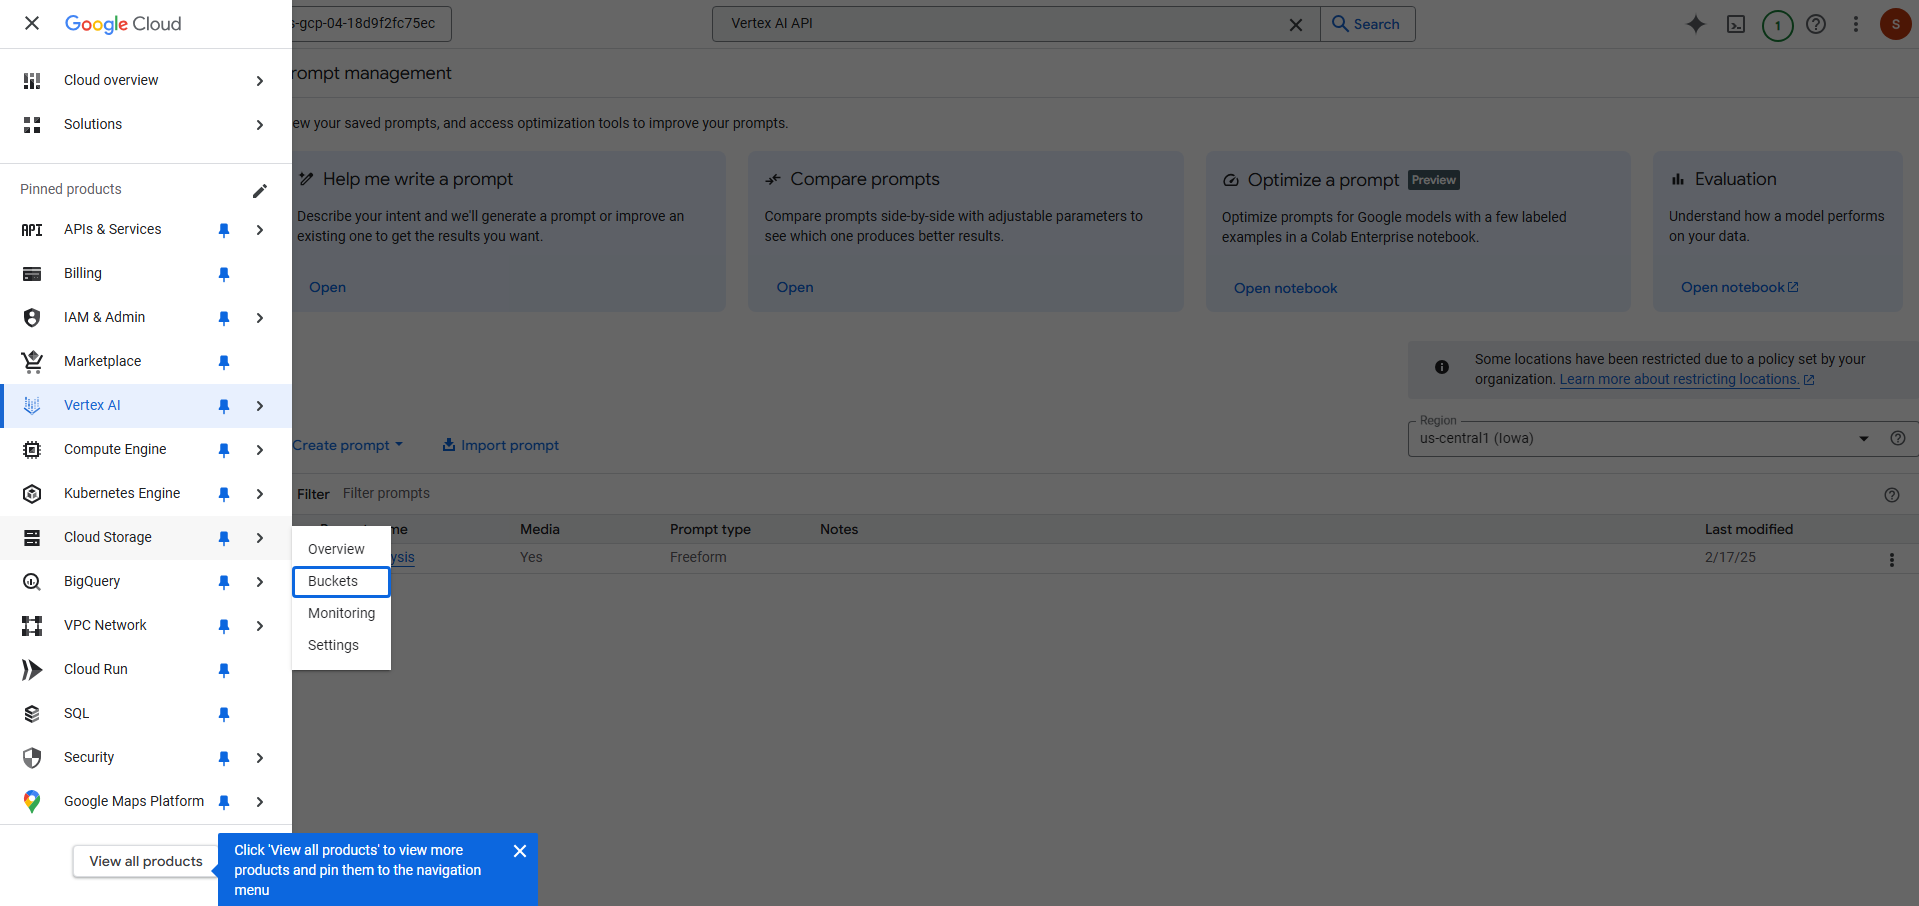This screenshot has width=1919, height=906.
Task: Click the Compute Engine chip icon
Action: pos(32,450)
